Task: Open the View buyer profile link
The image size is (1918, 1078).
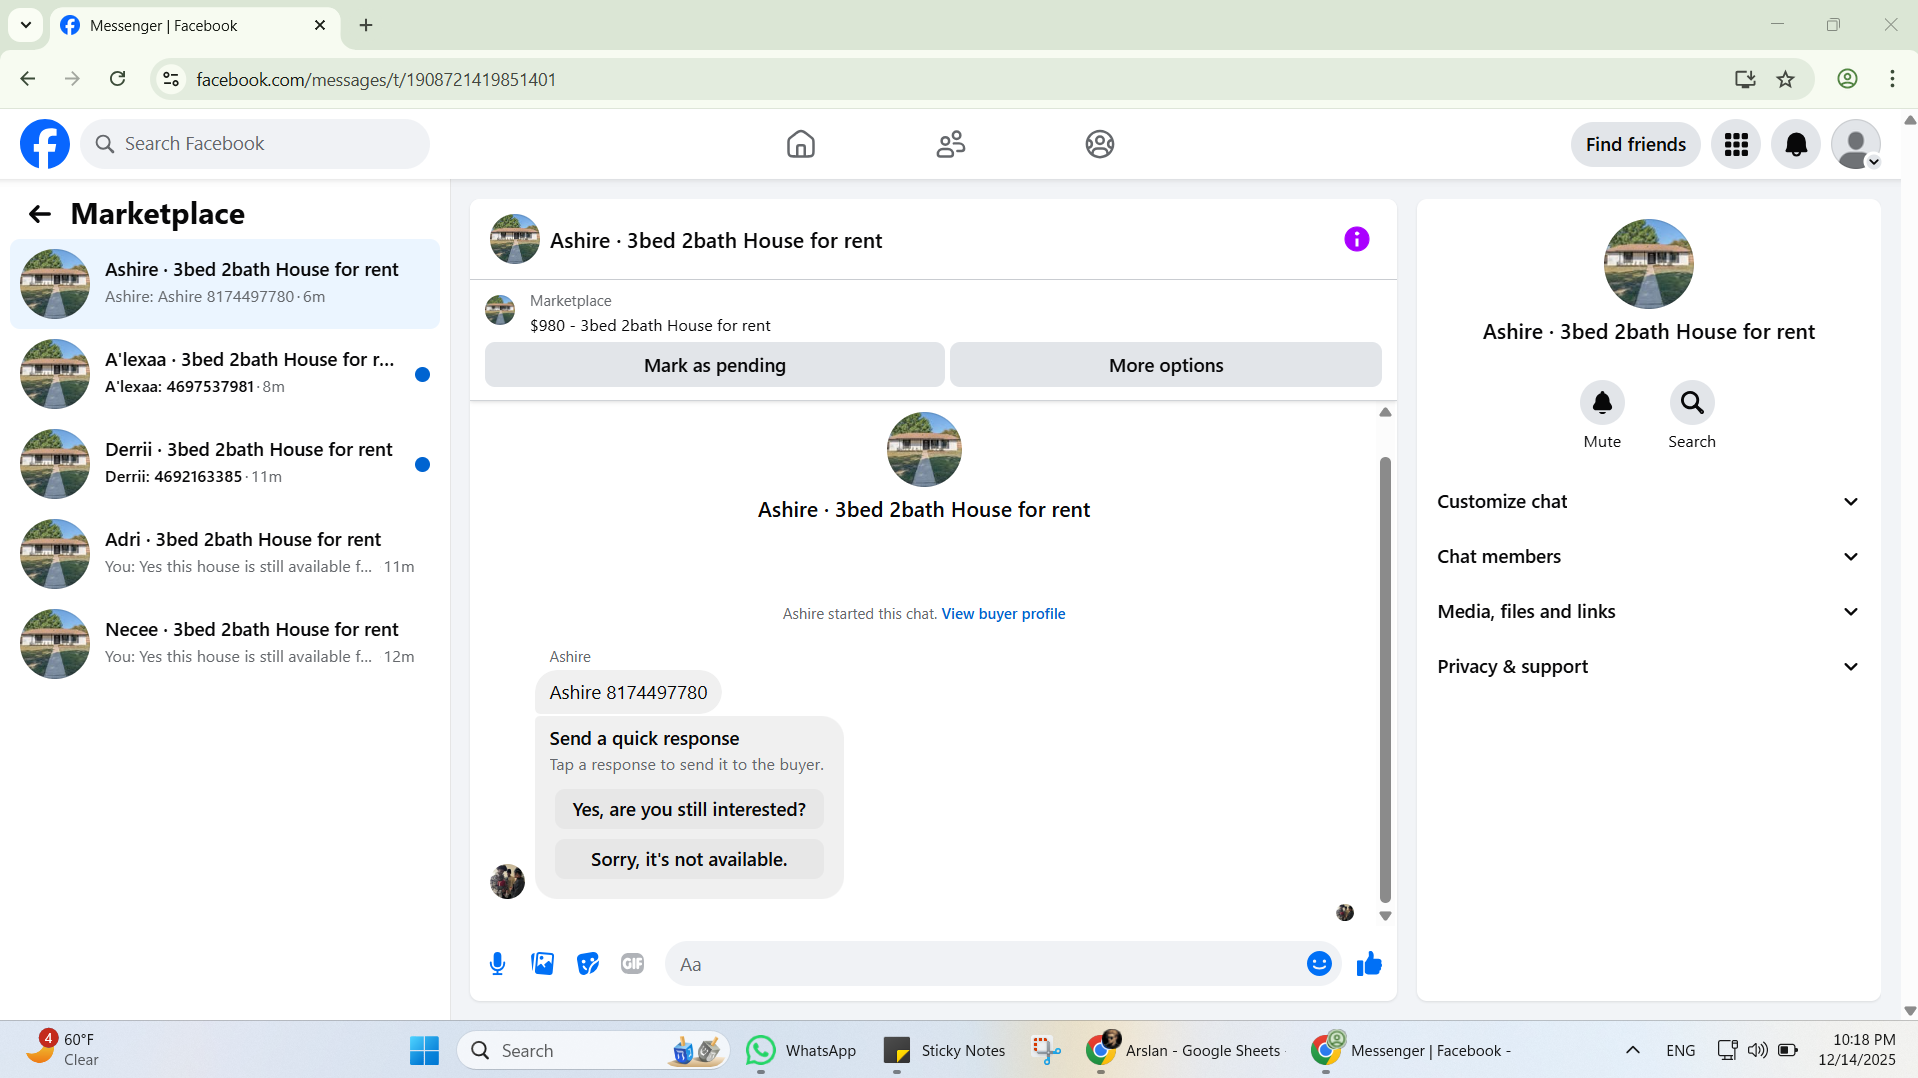Action: (1003, 614)
